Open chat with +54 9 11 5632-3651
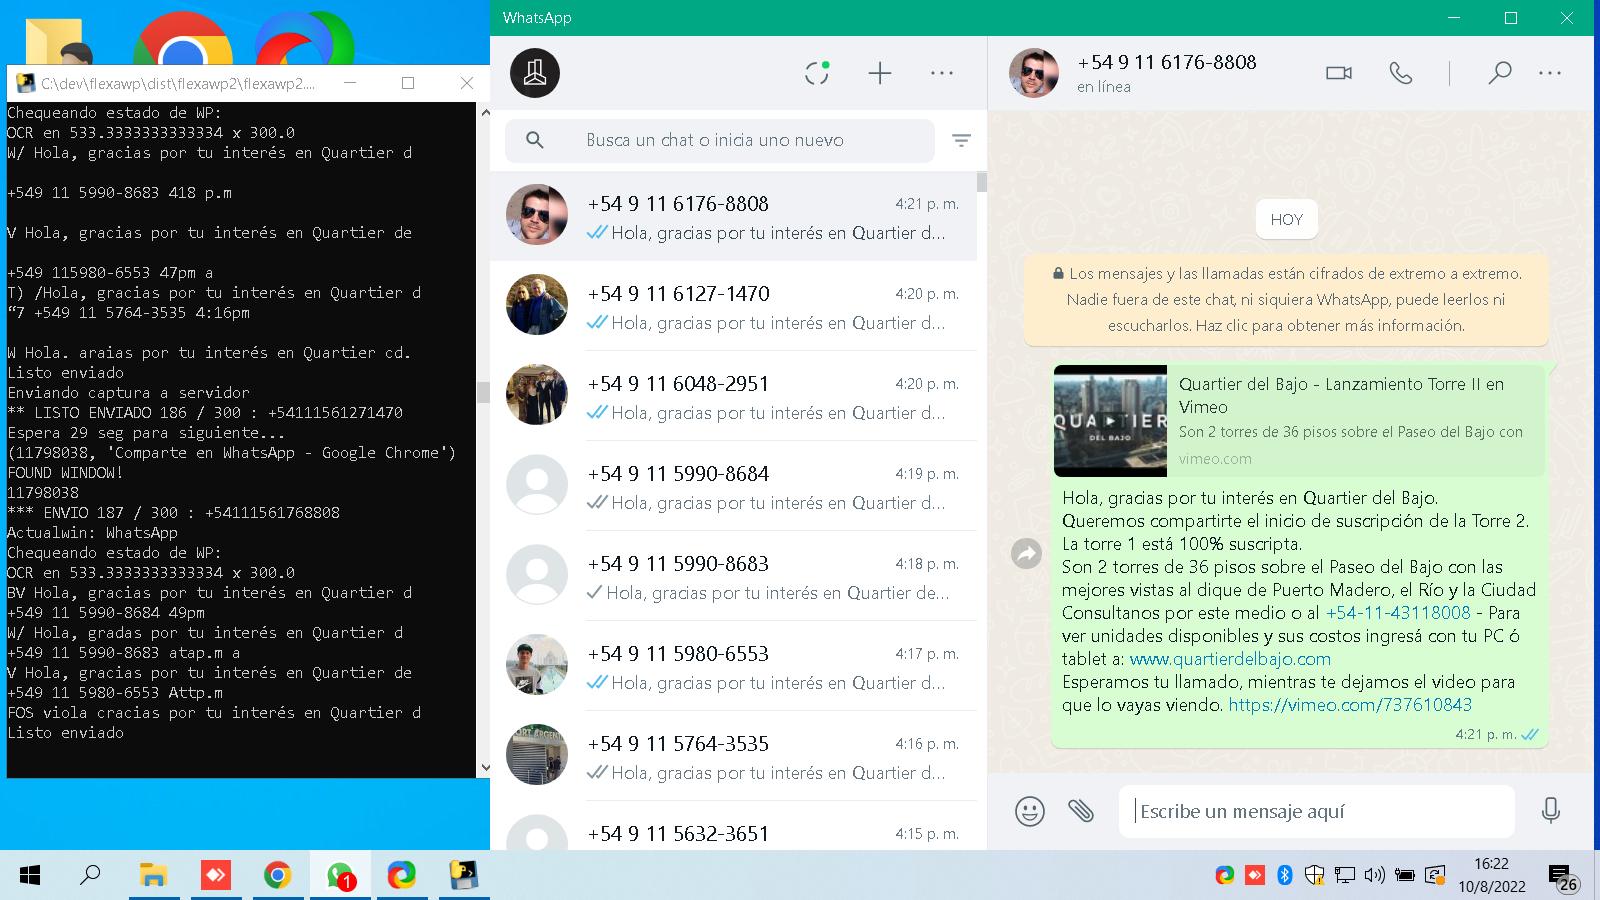 click(x=733, y=828)
